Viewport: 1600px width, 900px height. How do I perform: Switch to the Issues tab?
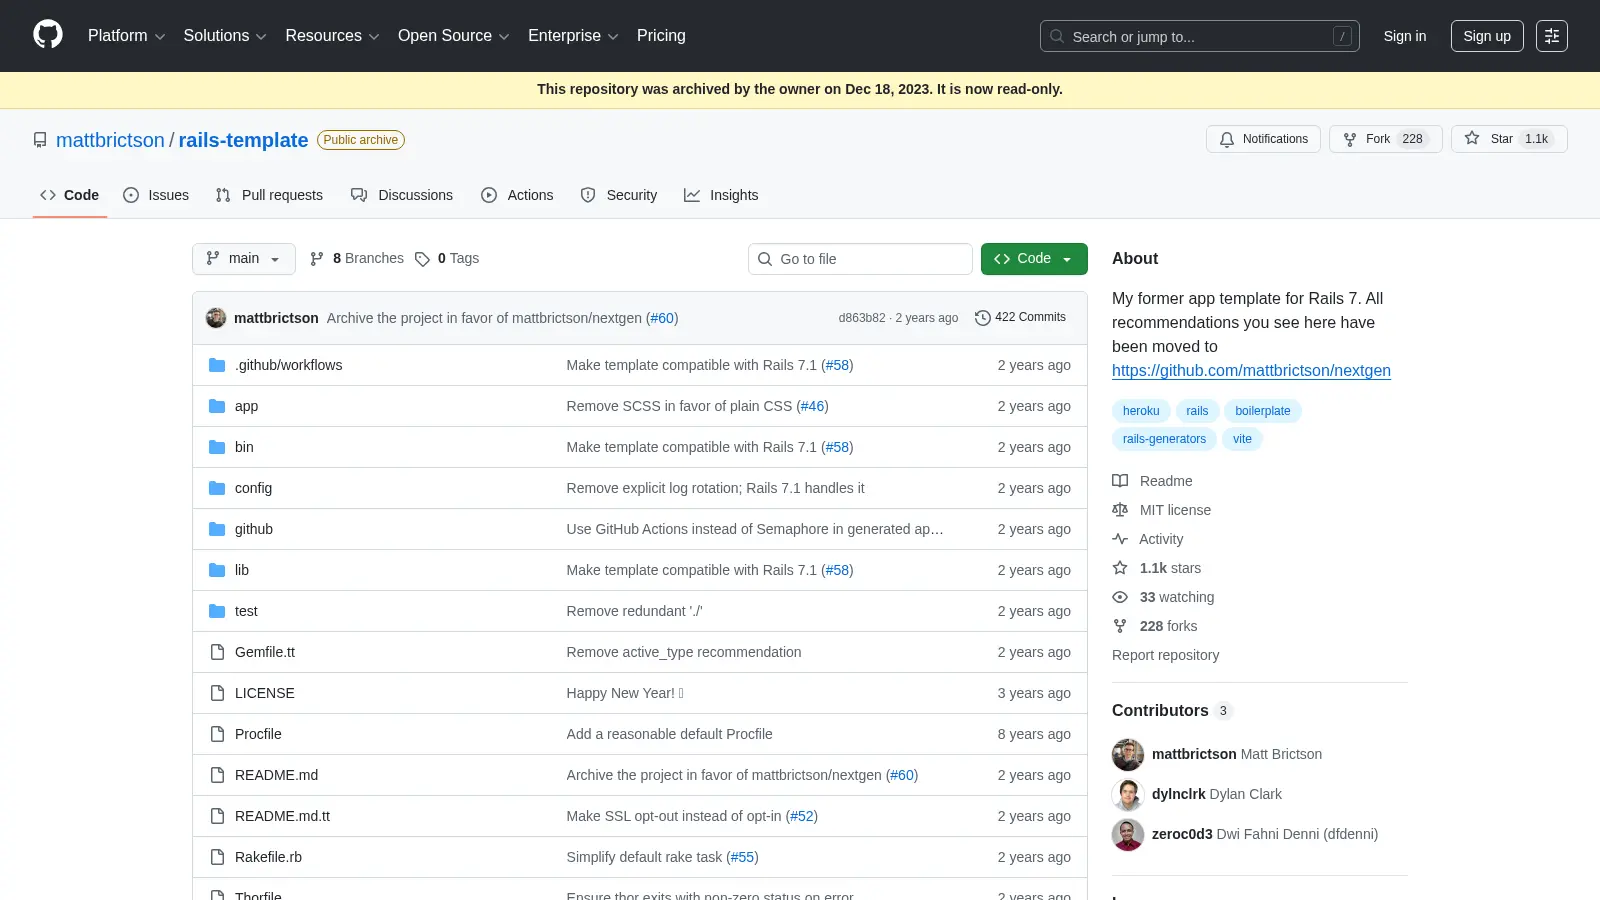coord(156,195)
